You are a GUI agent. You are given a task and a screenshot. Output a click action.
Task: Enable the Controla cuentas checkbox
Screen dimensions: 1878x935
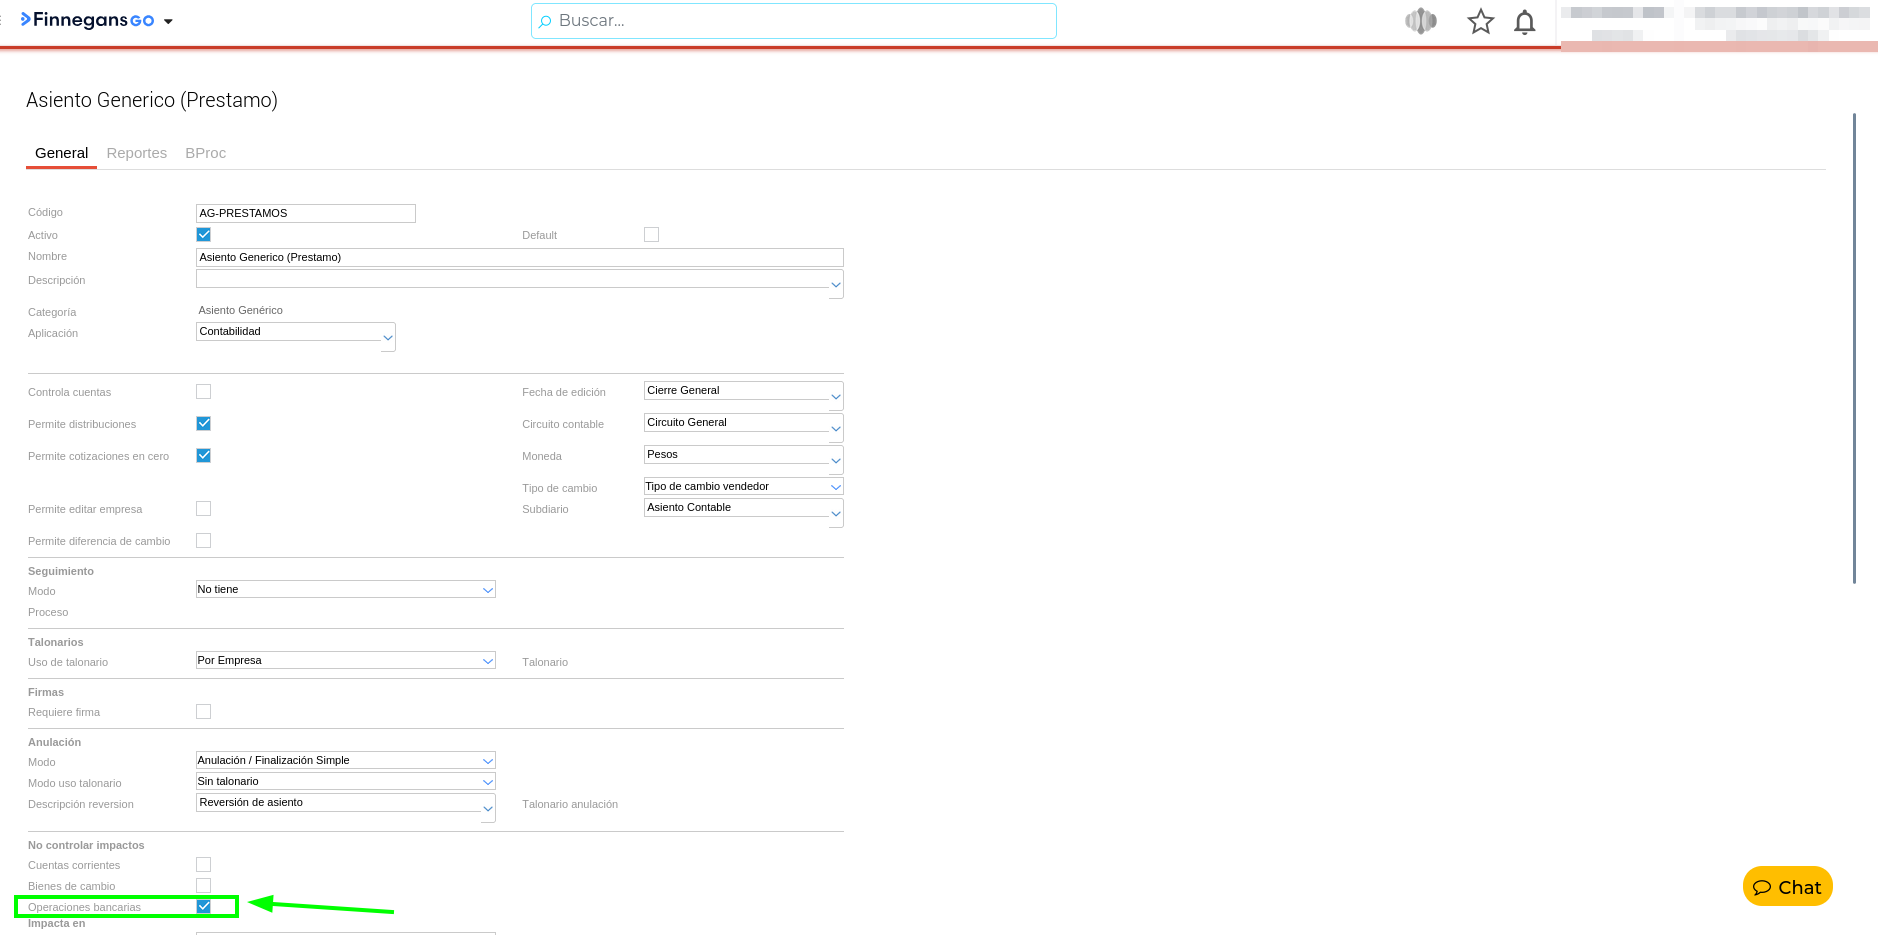pyautogui.click(x=204, y=392)
